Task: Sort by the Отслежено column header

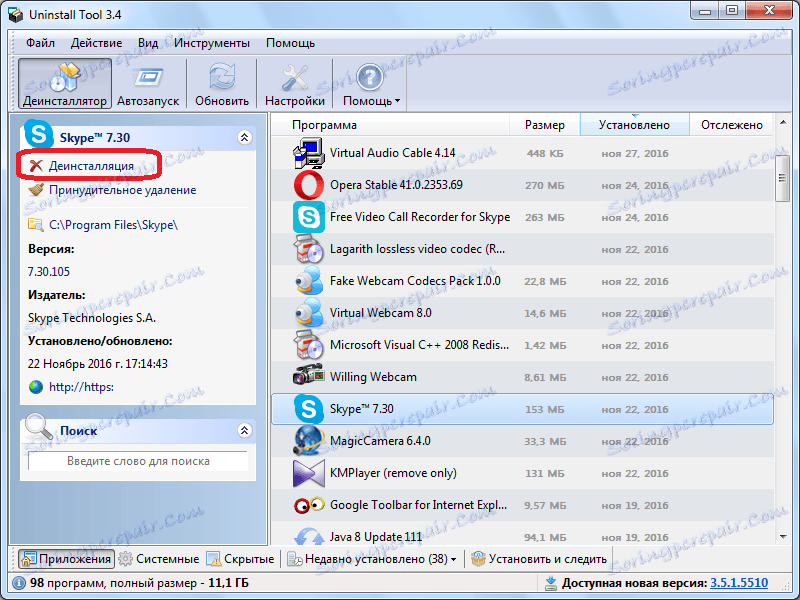Action: pyautogui.click(x=732, y=125)
